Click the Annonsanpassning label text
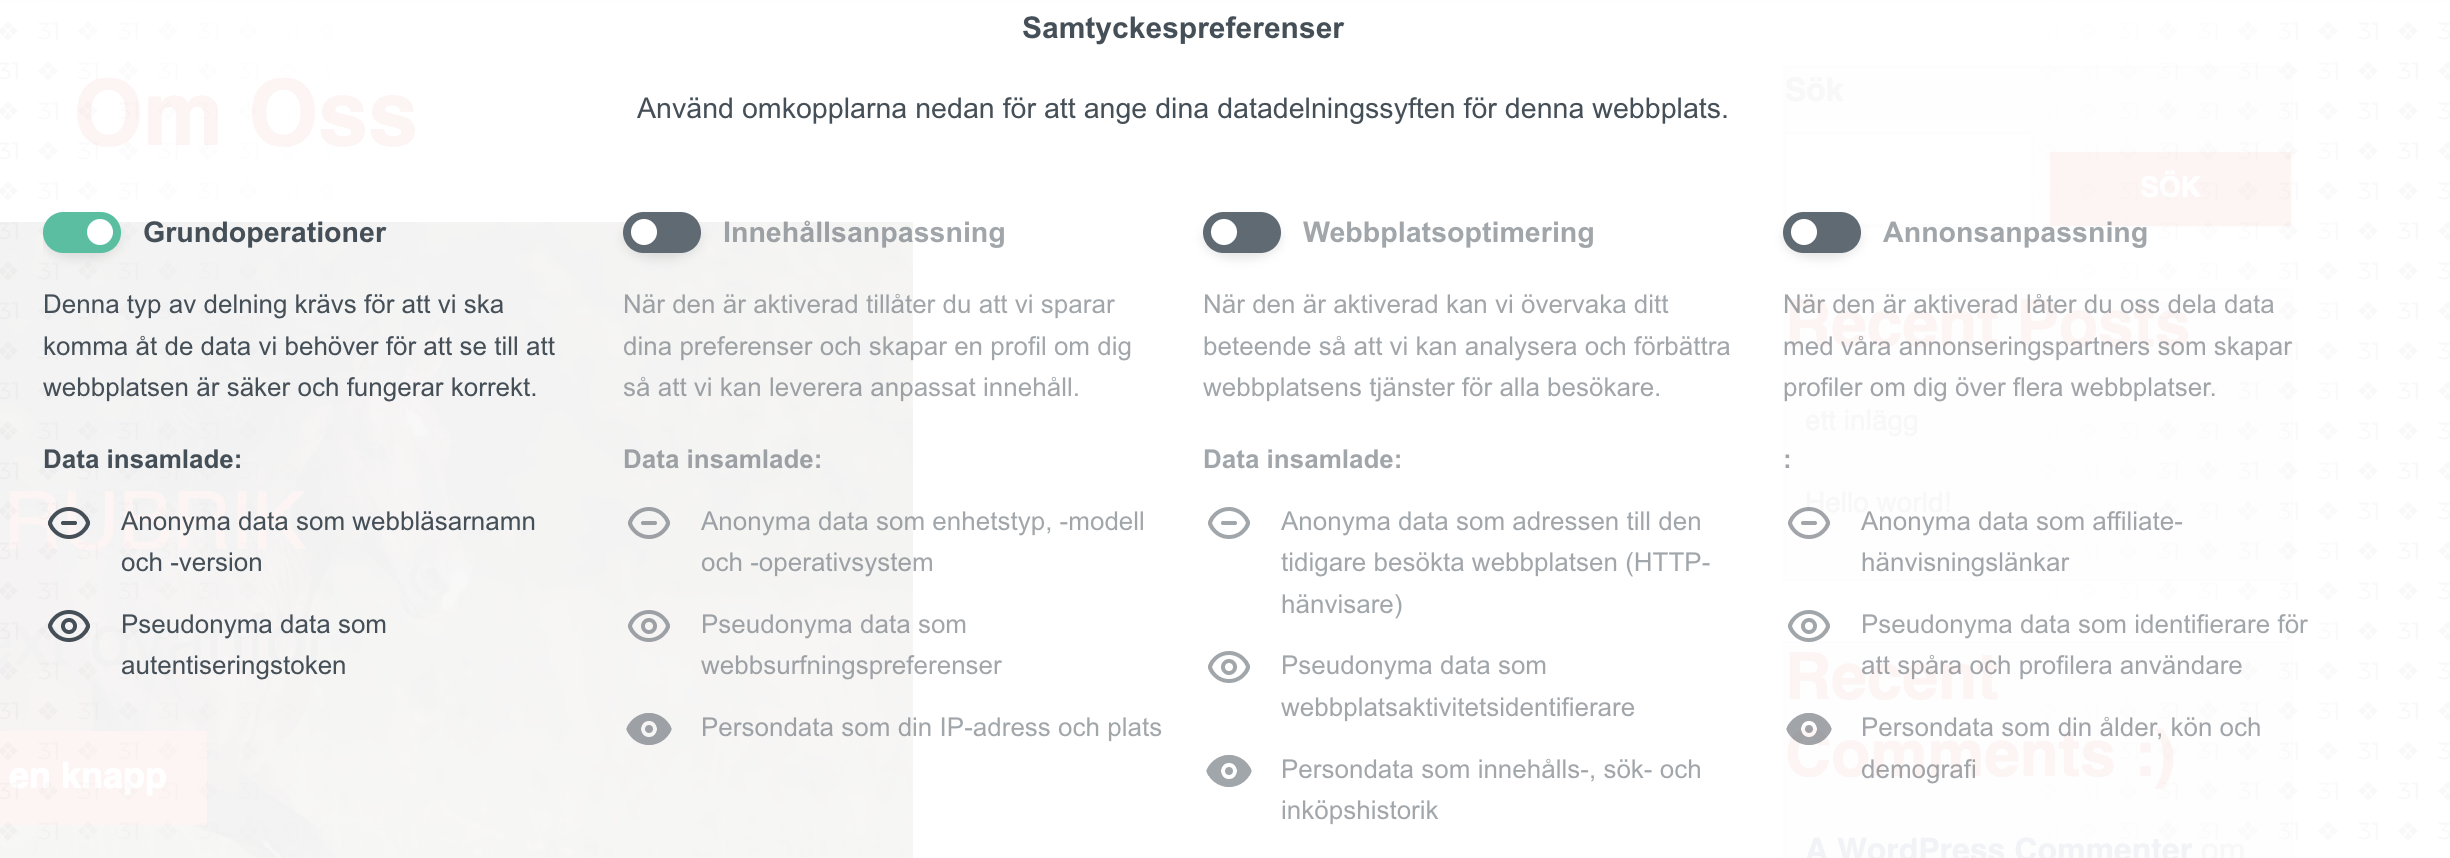 tap(2015, 233)
